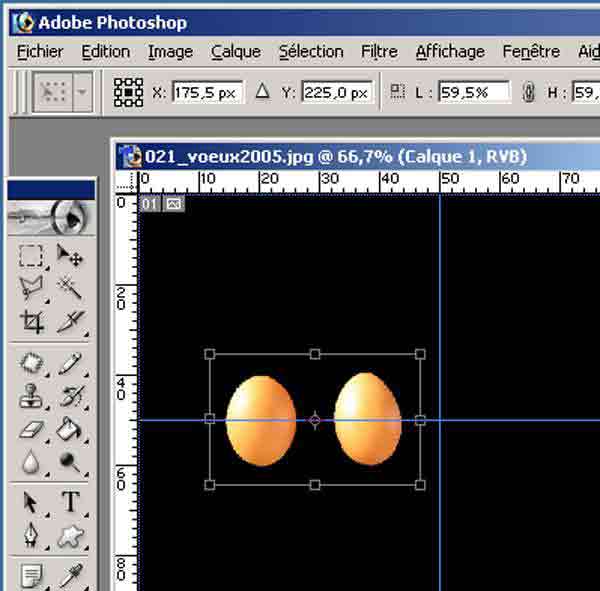Toggle the maintain aspect ratio chain link
Screen dimensions: 600x591
[528, 92]
